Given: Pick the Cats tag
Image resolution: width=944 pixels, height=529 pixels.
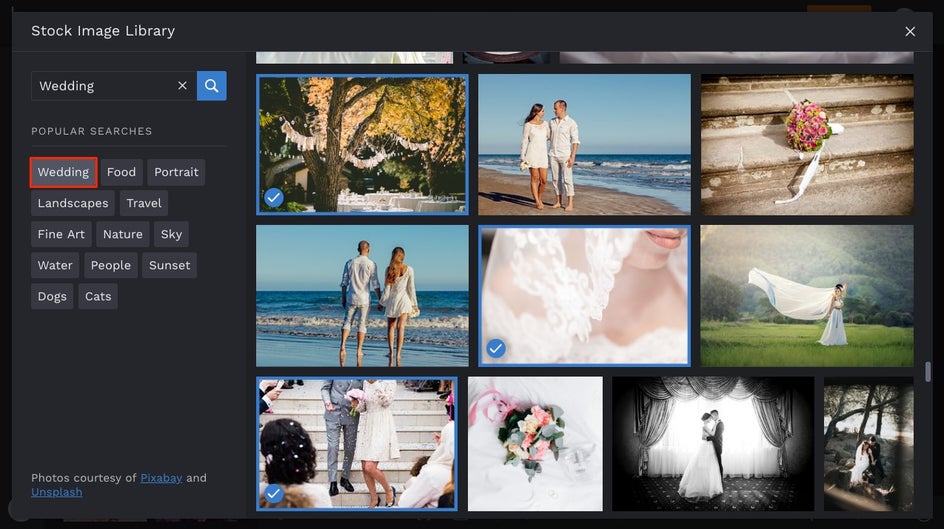Looking at the screenshot, I should click(x=98, y=297).
